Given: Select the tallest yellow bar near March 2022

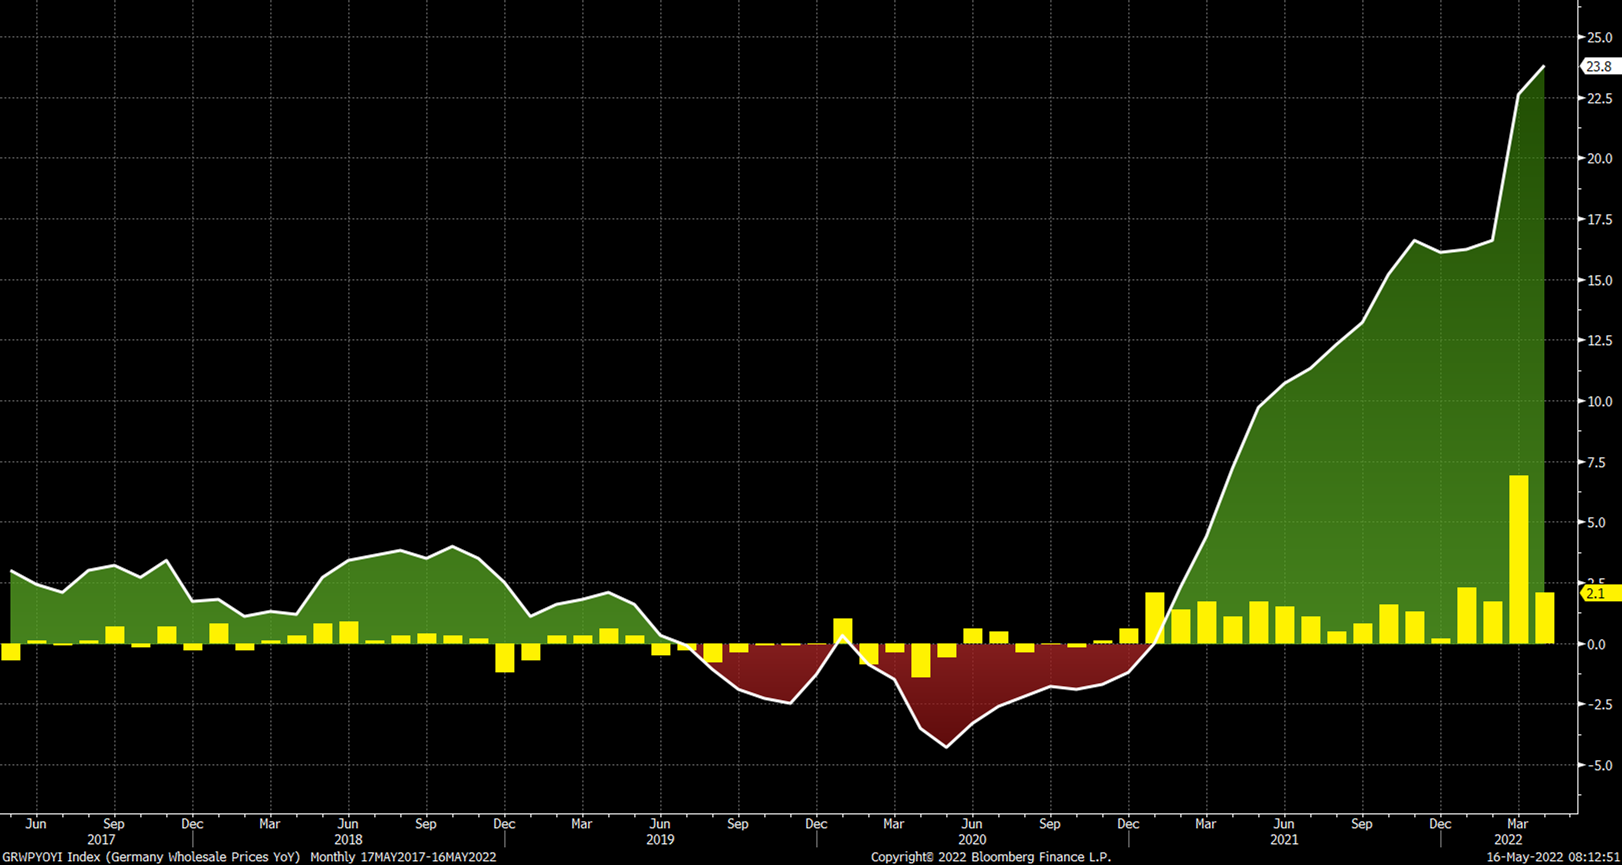Looking at the screenshot, I should click(x=1518, y=558).
